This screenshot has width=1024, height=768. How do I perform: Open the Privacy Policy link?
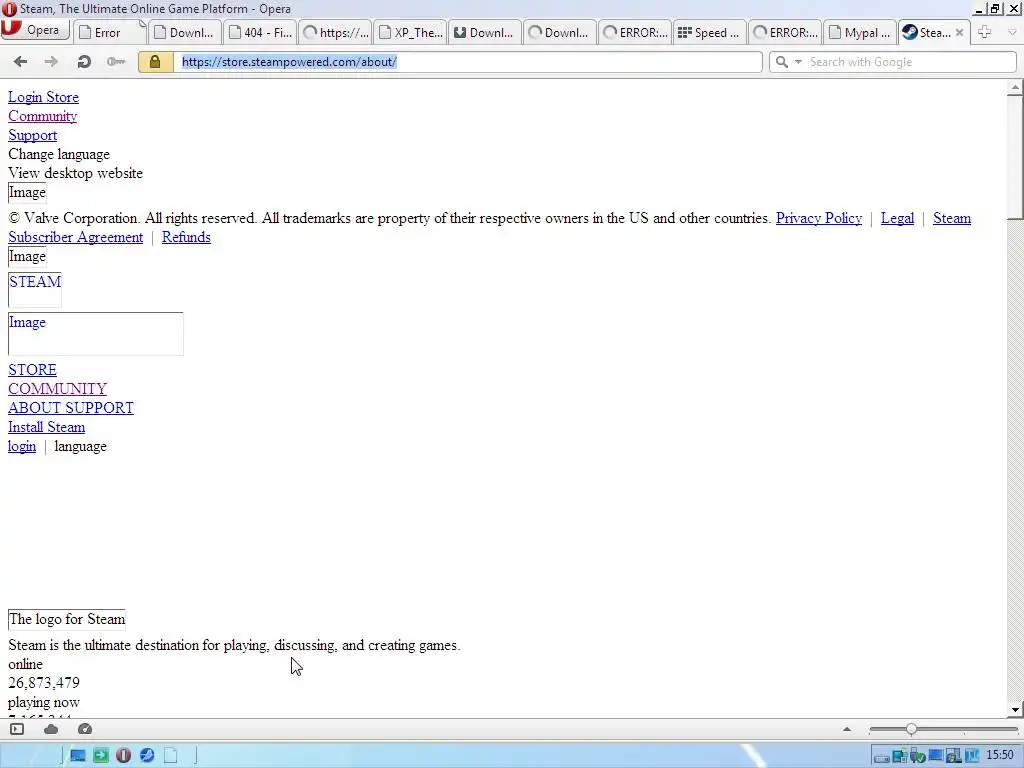coord(819,218)
